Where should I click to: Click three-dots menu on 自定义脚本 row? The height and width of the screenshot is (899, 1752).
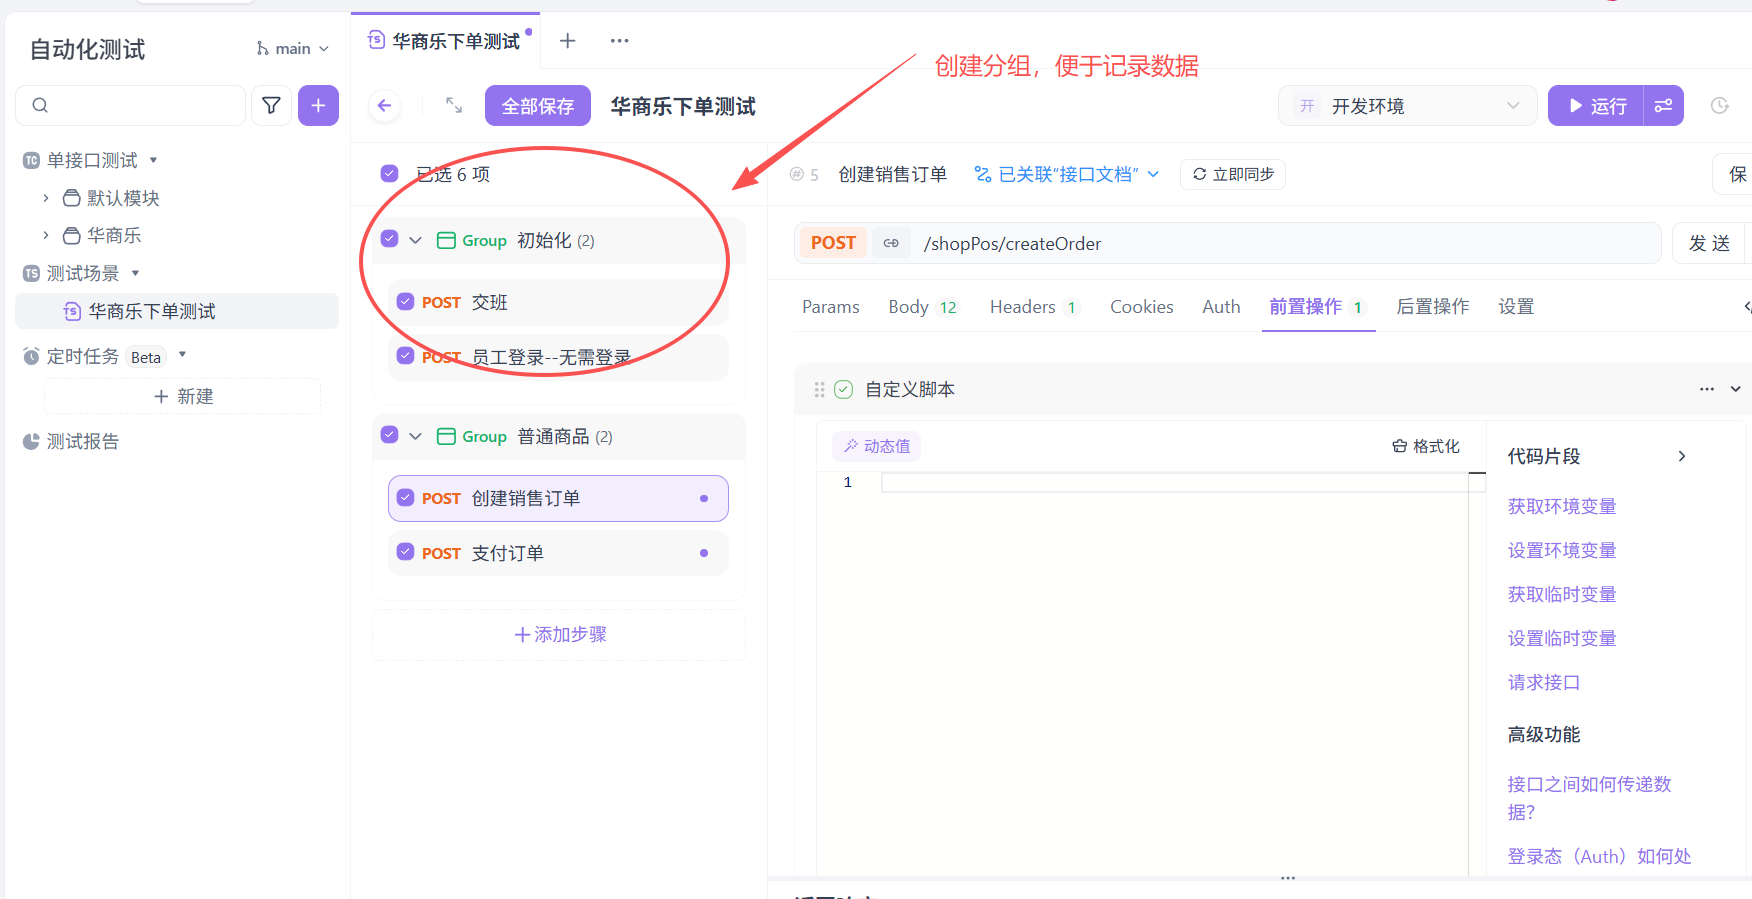pyautogui.click(x=1706, y=389)
